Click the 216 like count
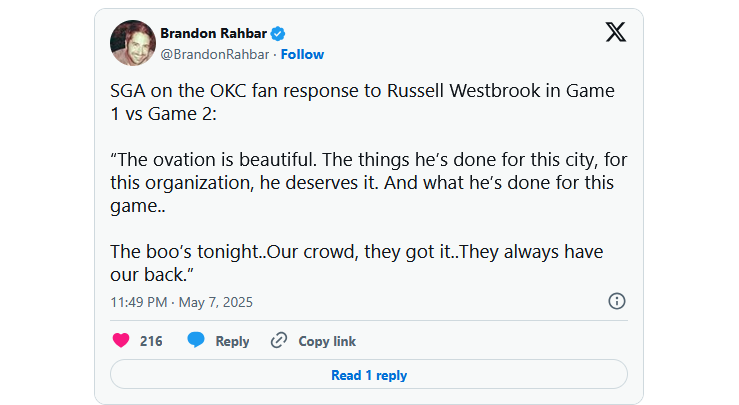This screenshot has width=739, height=405. (151, 341)
